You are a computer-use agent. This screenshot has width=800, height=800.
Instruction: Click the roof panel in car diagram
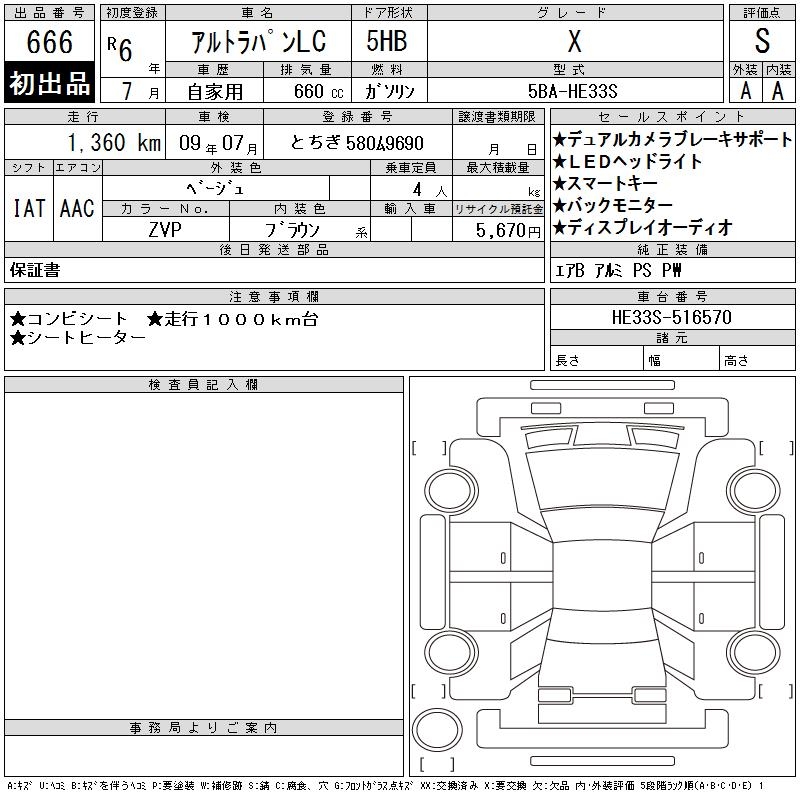coord(602,575)
